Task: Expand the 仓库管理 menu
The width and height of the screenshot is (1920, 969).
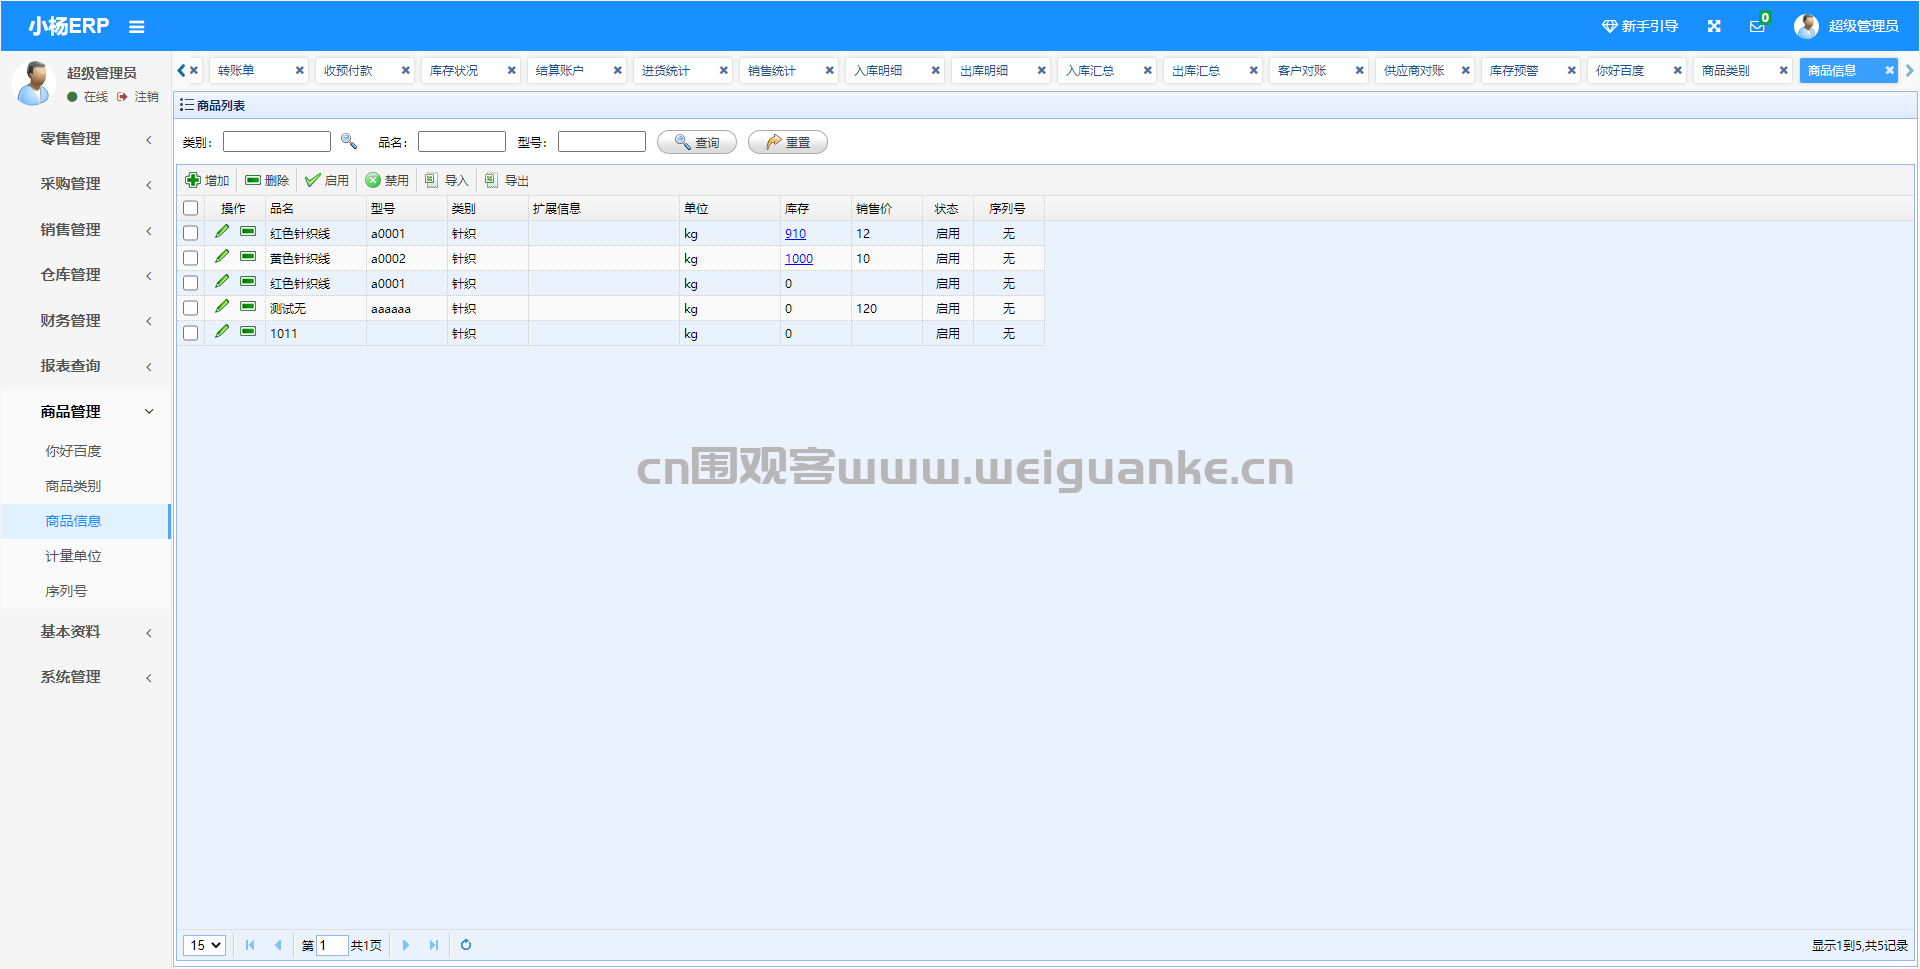Action: (86, 275)
